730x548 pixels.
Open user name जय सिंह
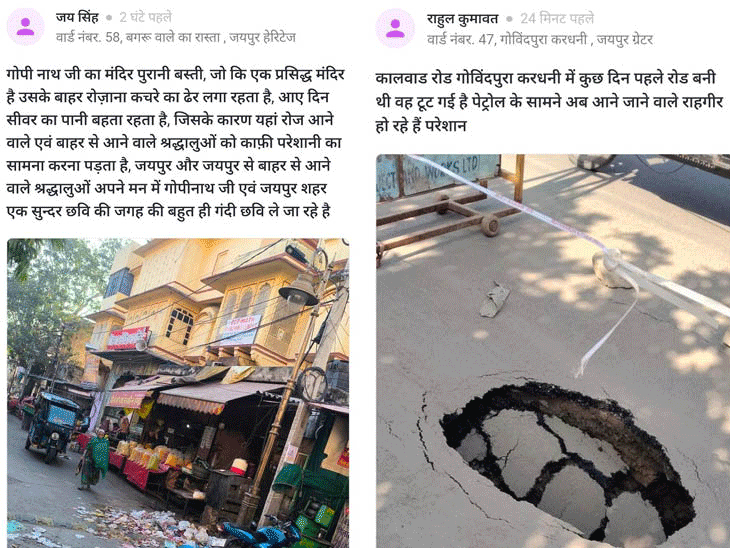tap(77, 17)
